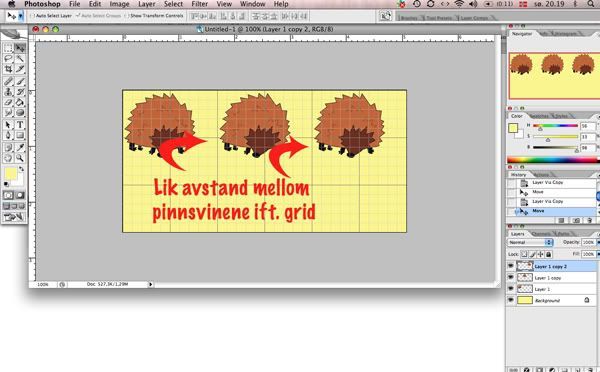Select the Eyedropper tool
This screenshot has height=372, width=600.
point(20,147)
